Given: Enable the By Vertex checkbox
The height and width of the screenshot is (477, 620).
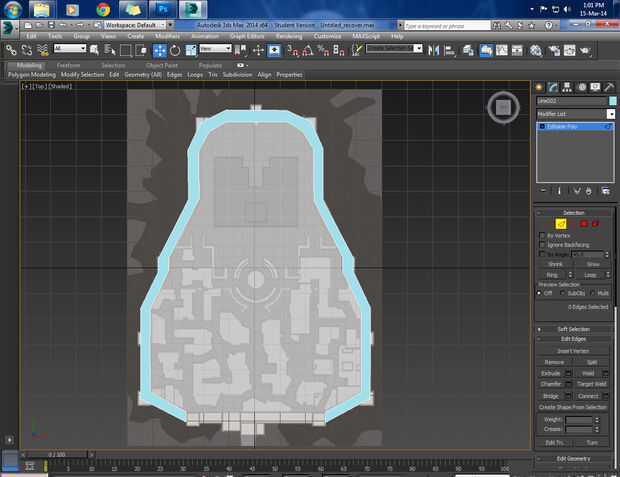Looking at the screenshot, I should (x=543, y=234).
